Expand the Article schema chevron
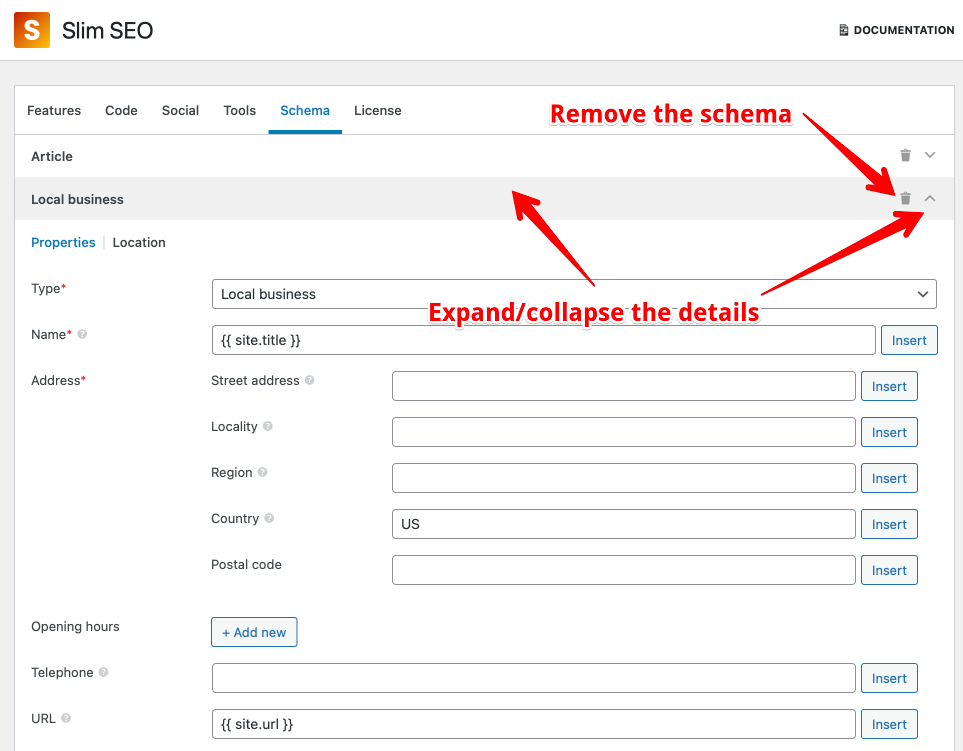The height and width of the screenshot is (751, 963). point(930,155)
